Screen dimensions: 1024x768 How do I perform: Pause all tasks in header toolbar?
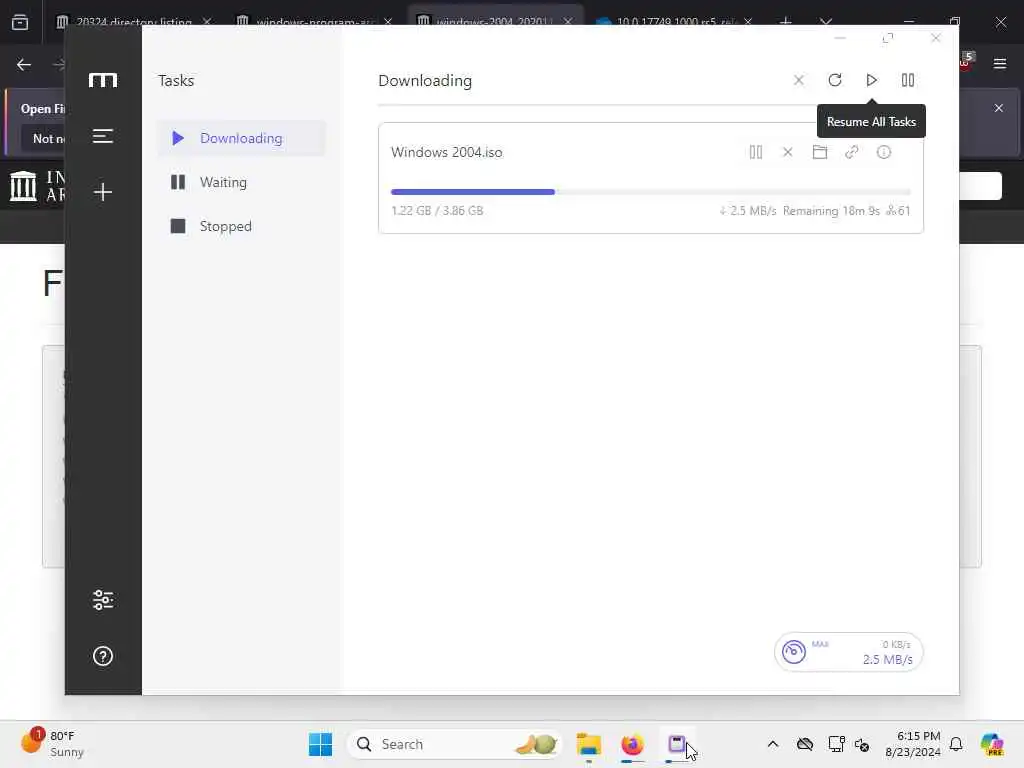coord(908,80)
